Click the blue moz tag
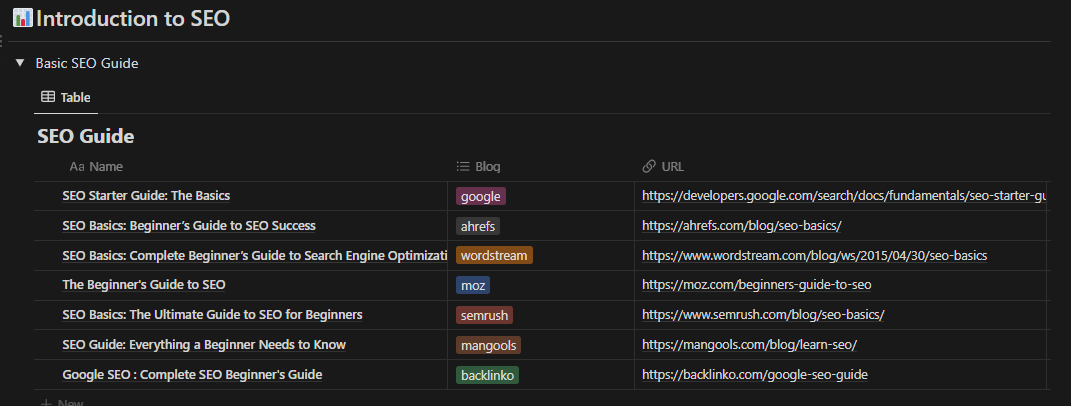This screenshot has width=1071, height=406. click(473, 285)
